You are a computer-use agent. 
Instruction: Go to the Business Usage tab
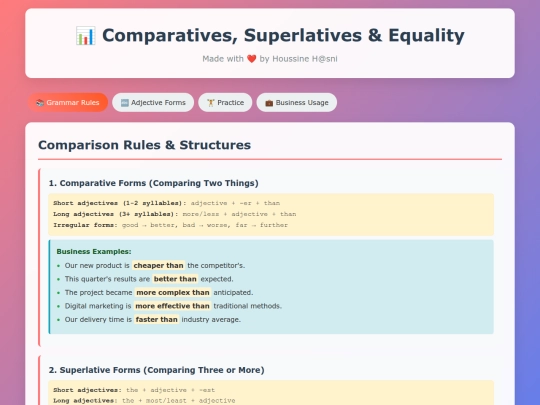[297, 102]
